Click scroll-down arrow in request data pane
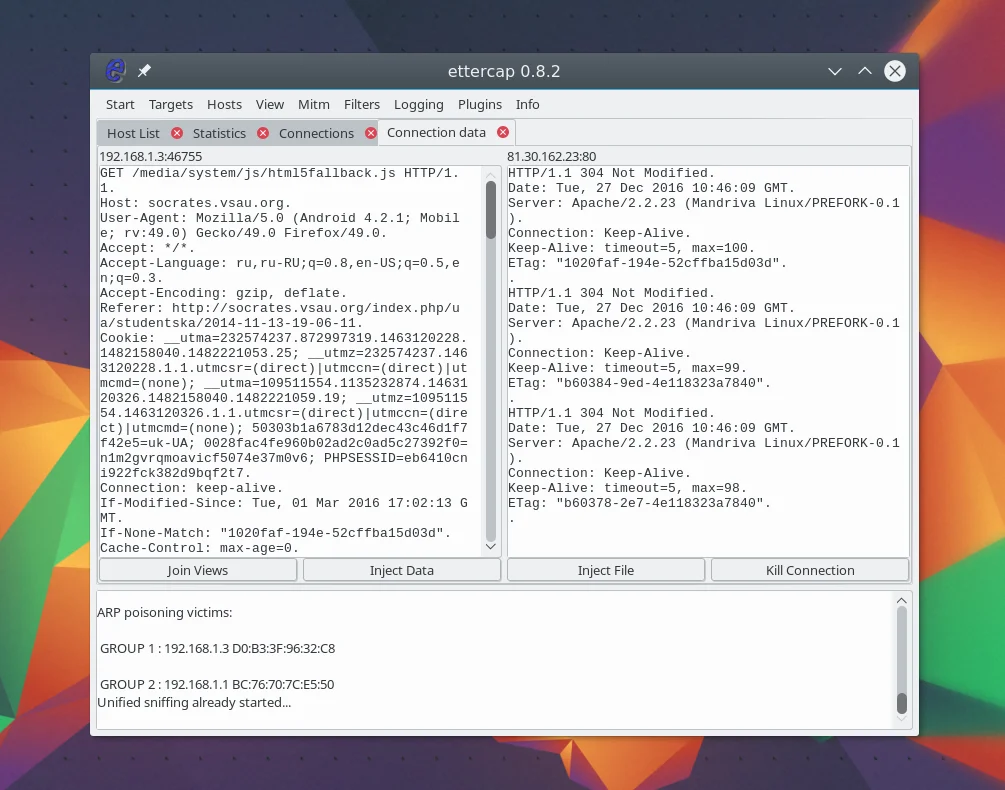Screen dimensions: 1005x790 (490, 547)
